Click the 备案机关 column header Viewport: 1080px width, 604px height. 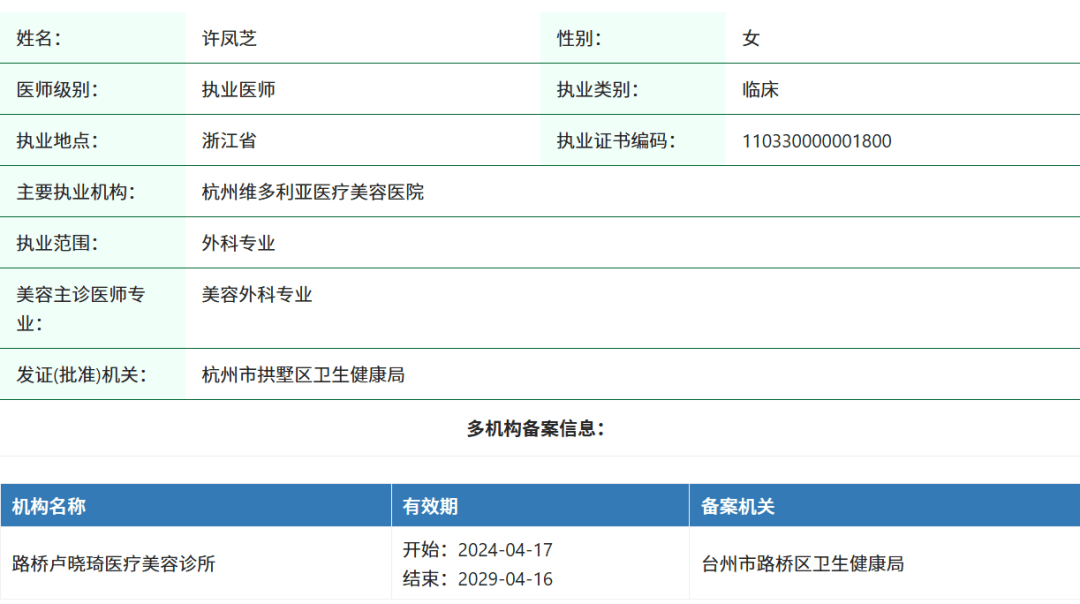tap(738, 506)
